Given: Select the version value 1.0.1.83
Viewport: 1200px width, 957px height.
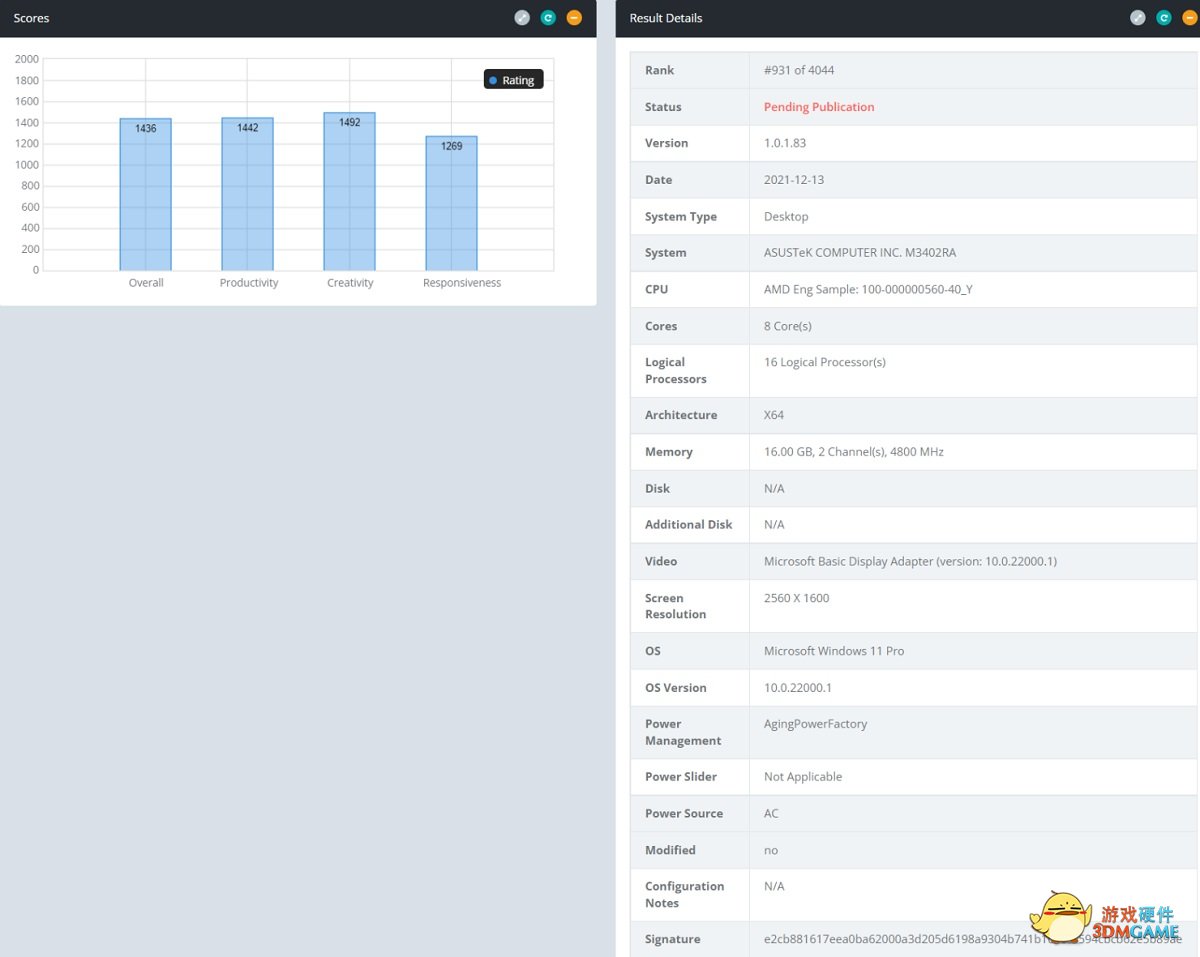Looking at the screenshot, I should pyautogui.click(x=786, y=143).
